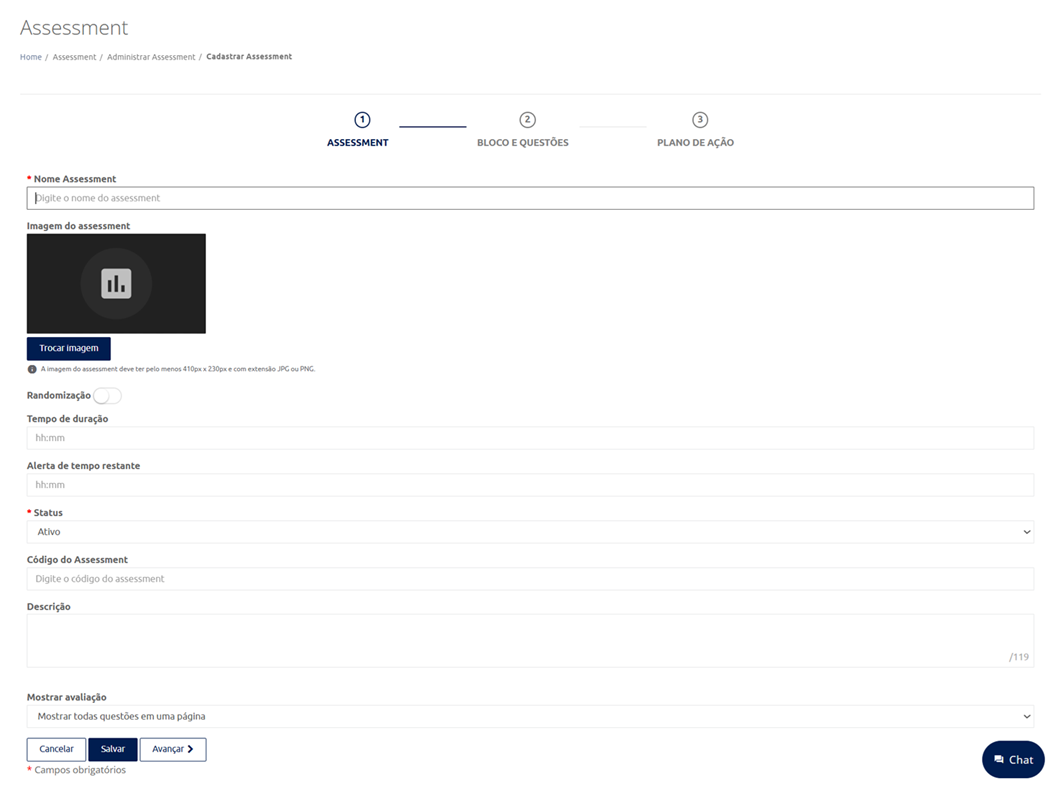Viewport: 1061px width, 795px height.
Task: Follow the Home breadcrumb link
Action: [30, 57]
